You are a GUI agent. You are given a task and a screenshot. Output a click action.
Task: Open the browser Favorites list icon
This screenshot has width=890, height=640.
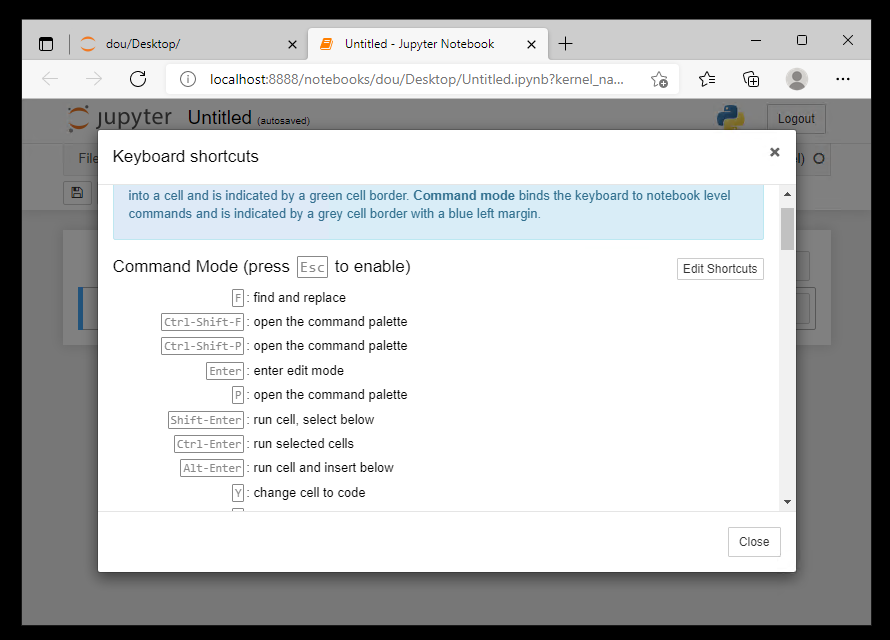click(707, 79)
